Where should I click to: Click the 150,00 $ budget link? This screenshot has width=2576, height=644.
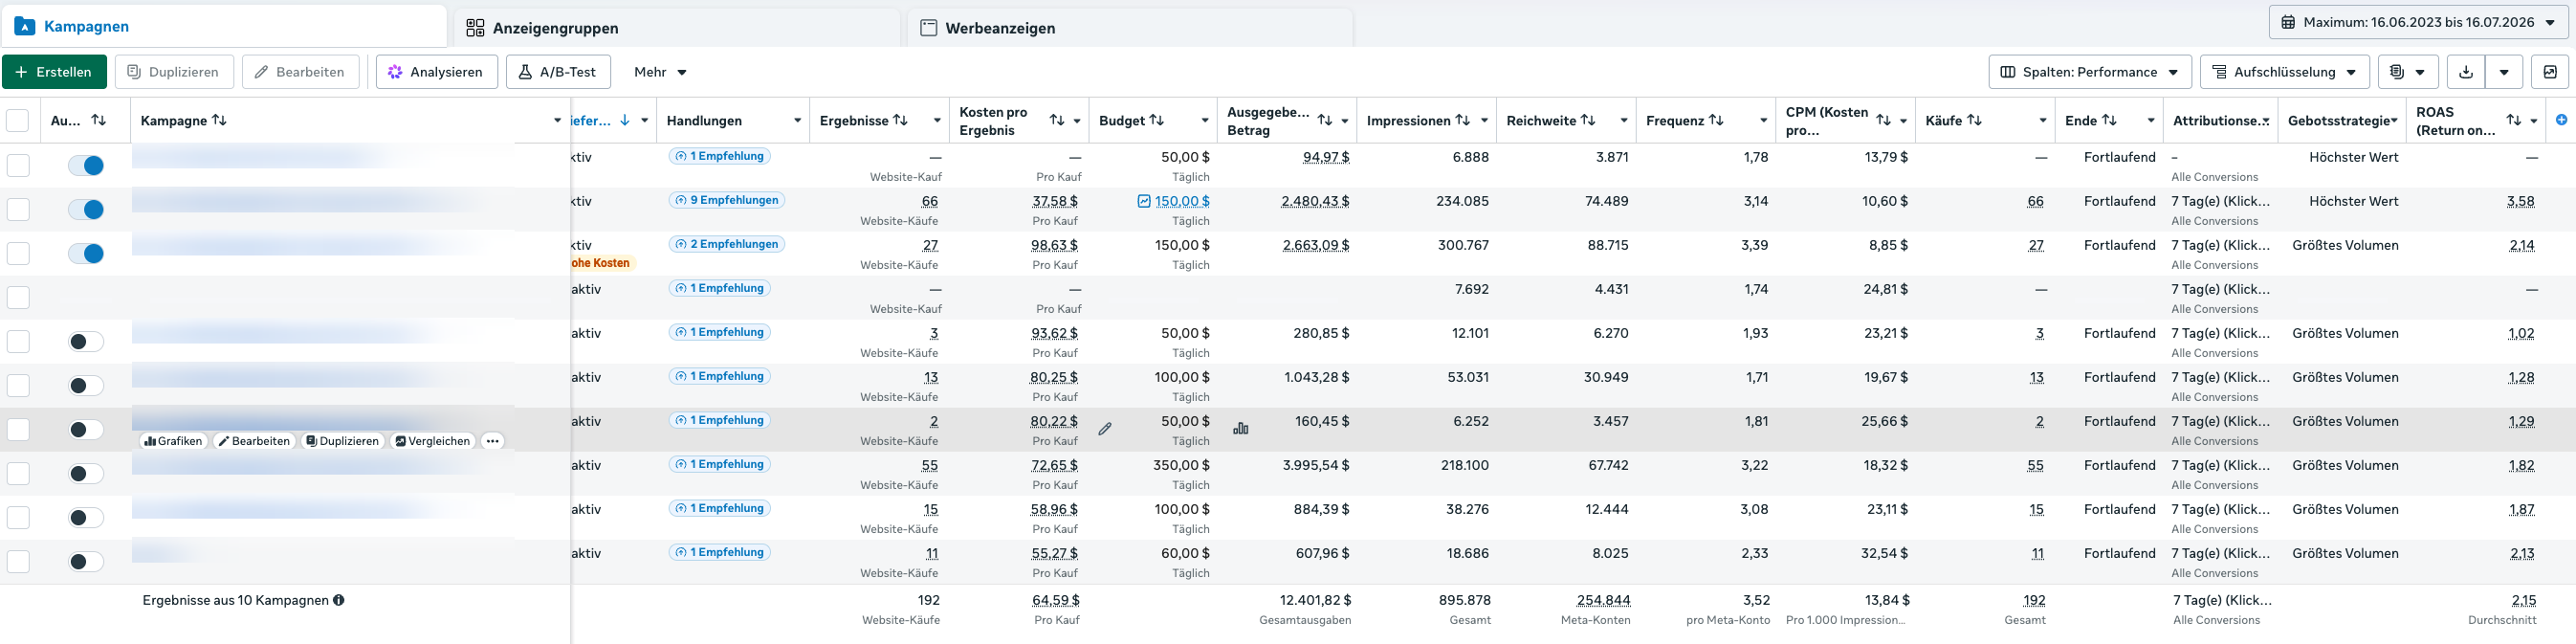point(1182,201)
